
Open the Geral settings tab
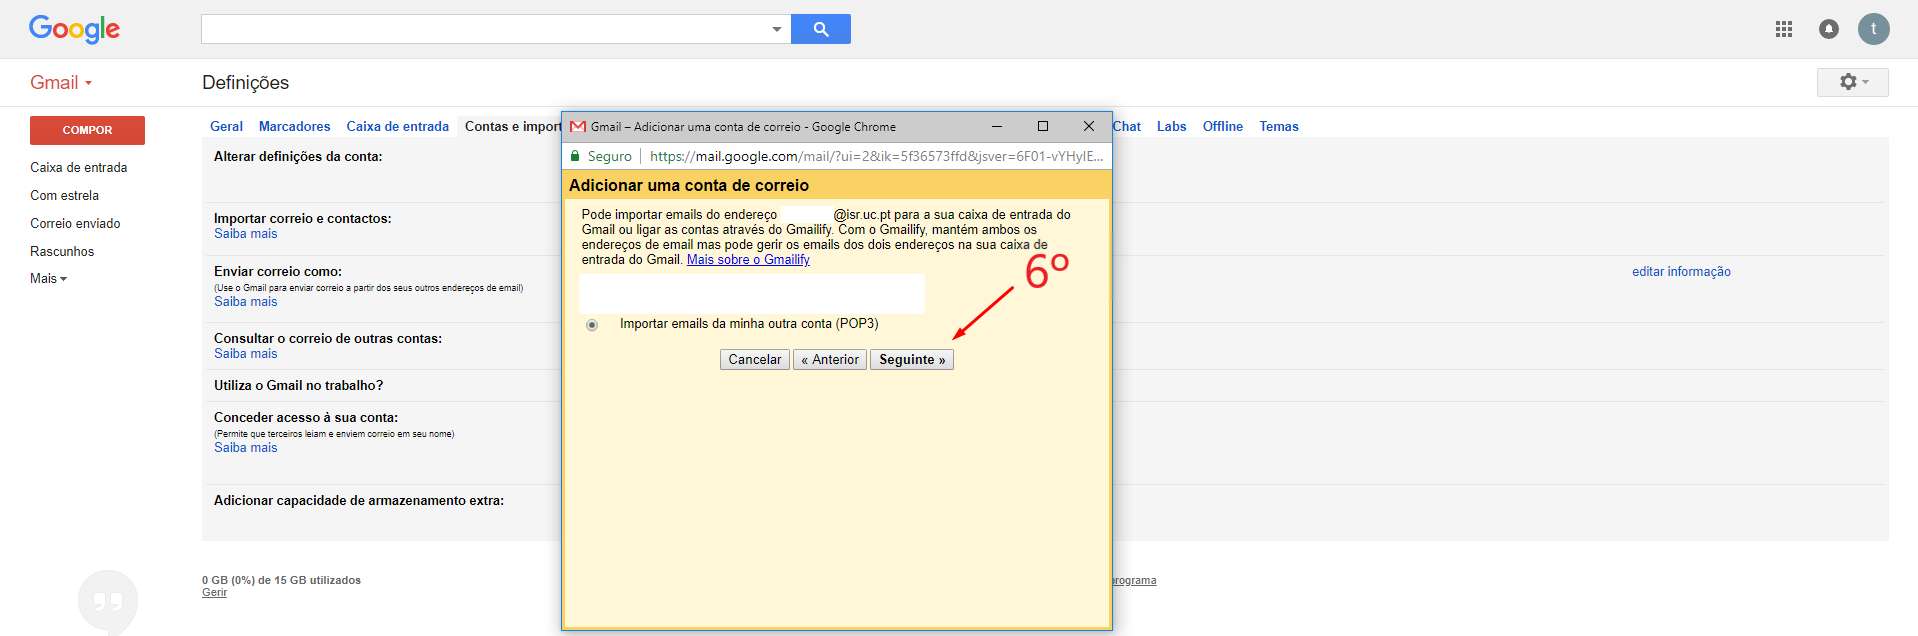tap(226, 126)
